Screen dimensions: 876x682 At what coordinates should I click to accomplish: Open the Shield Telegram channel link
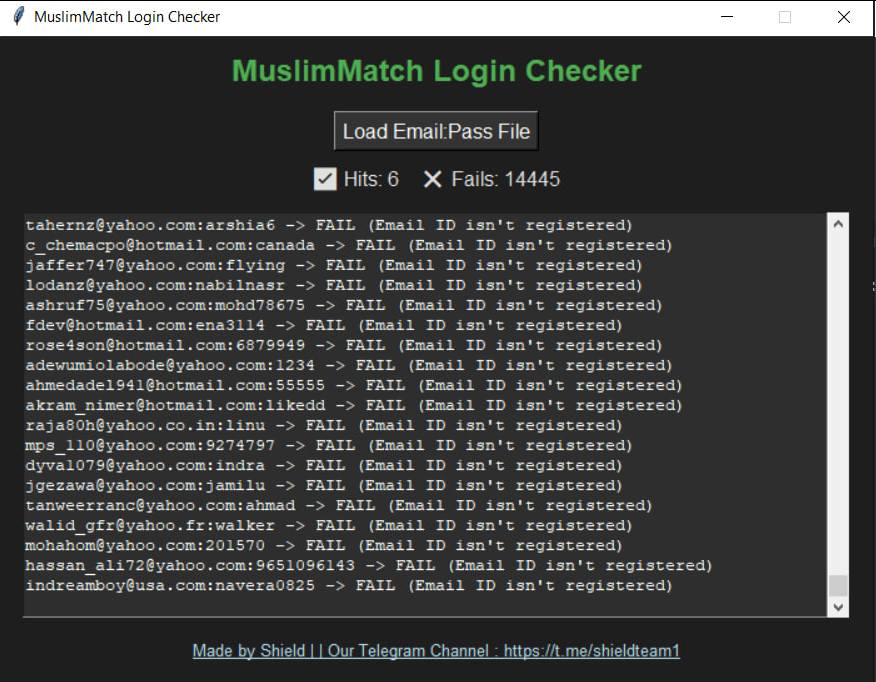point(436,651)
